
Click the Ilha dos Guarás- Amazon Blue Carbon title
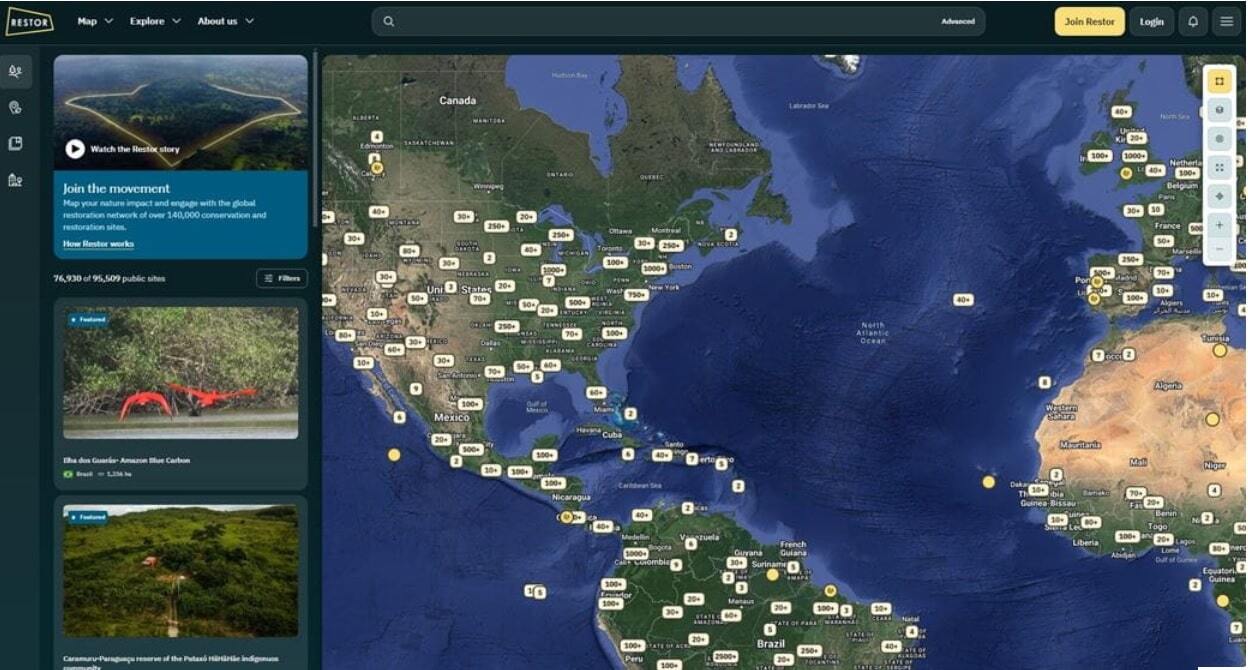(x=127, y=460)
